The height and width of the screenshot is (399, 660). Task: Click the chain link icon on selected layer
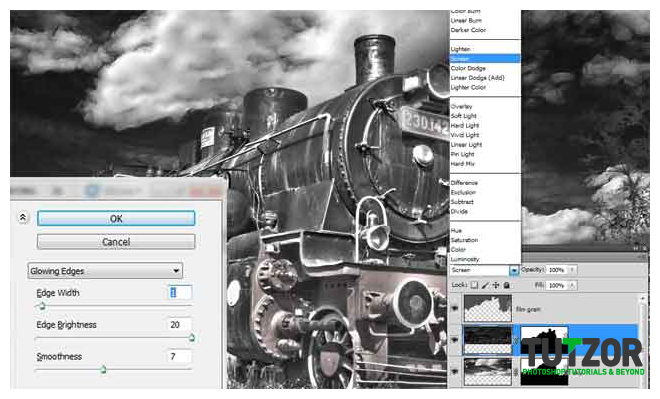click(x=516, y=340)
